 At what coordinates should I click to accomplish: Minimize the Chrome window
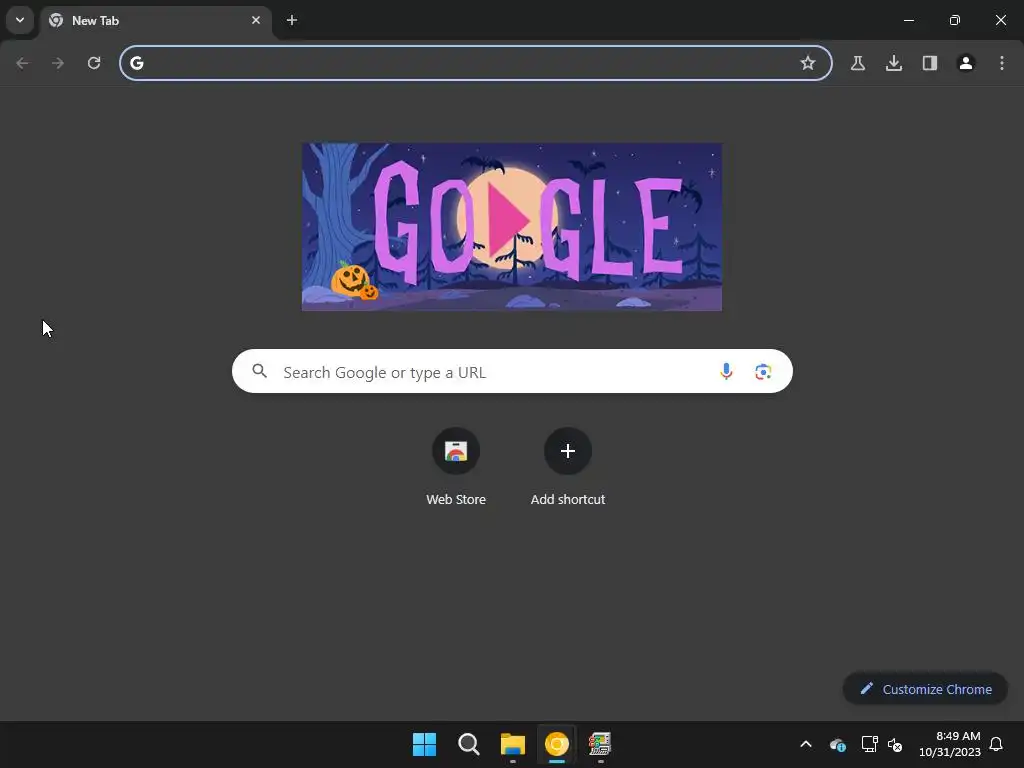pyautogui.click(x=908, y=20)
